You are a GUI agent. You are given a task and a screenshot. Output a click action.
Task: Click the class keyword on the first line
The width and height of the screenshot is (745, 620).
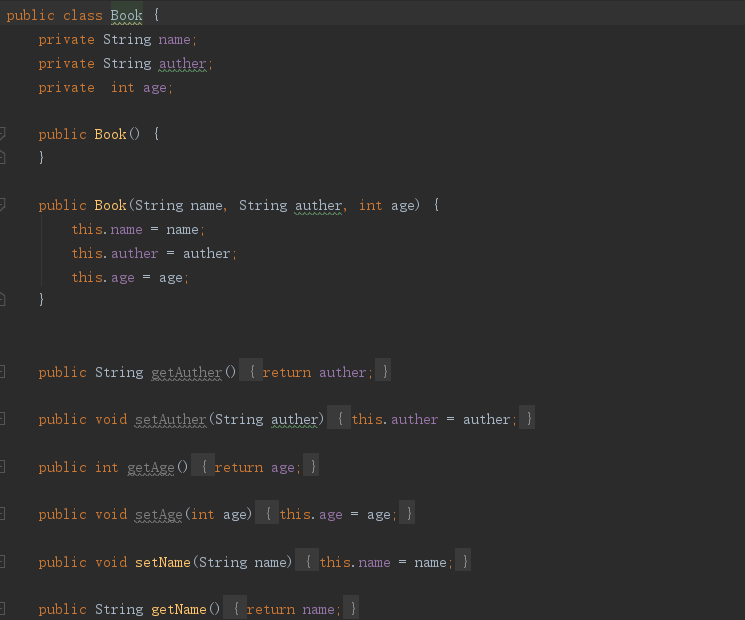[x=83, y=15]
